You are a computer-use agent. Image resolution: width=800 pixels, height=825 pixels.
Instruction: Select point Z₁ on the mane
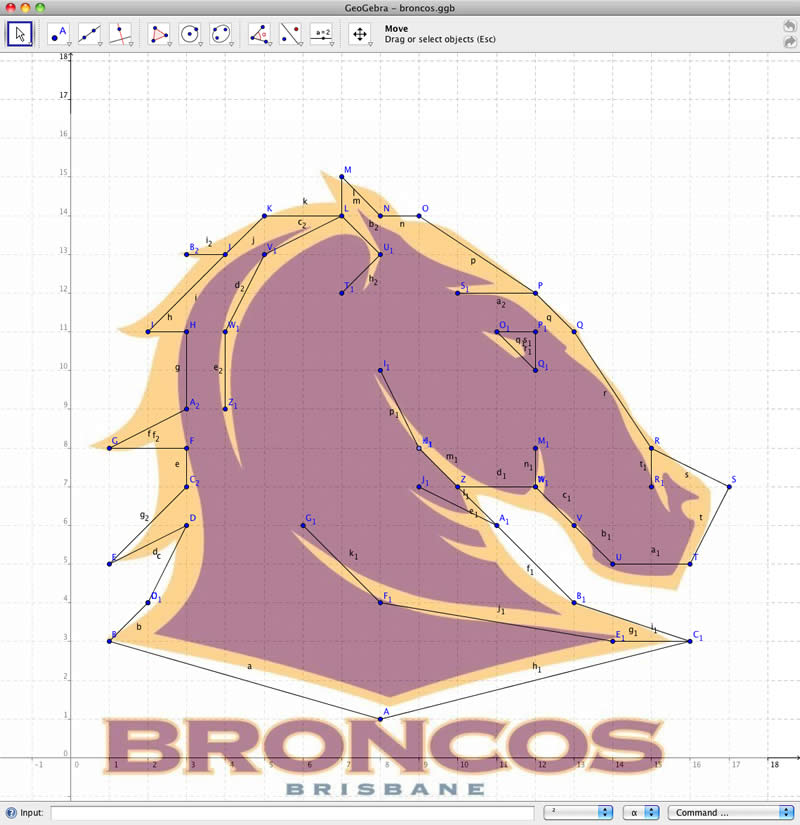pos(225,409)
